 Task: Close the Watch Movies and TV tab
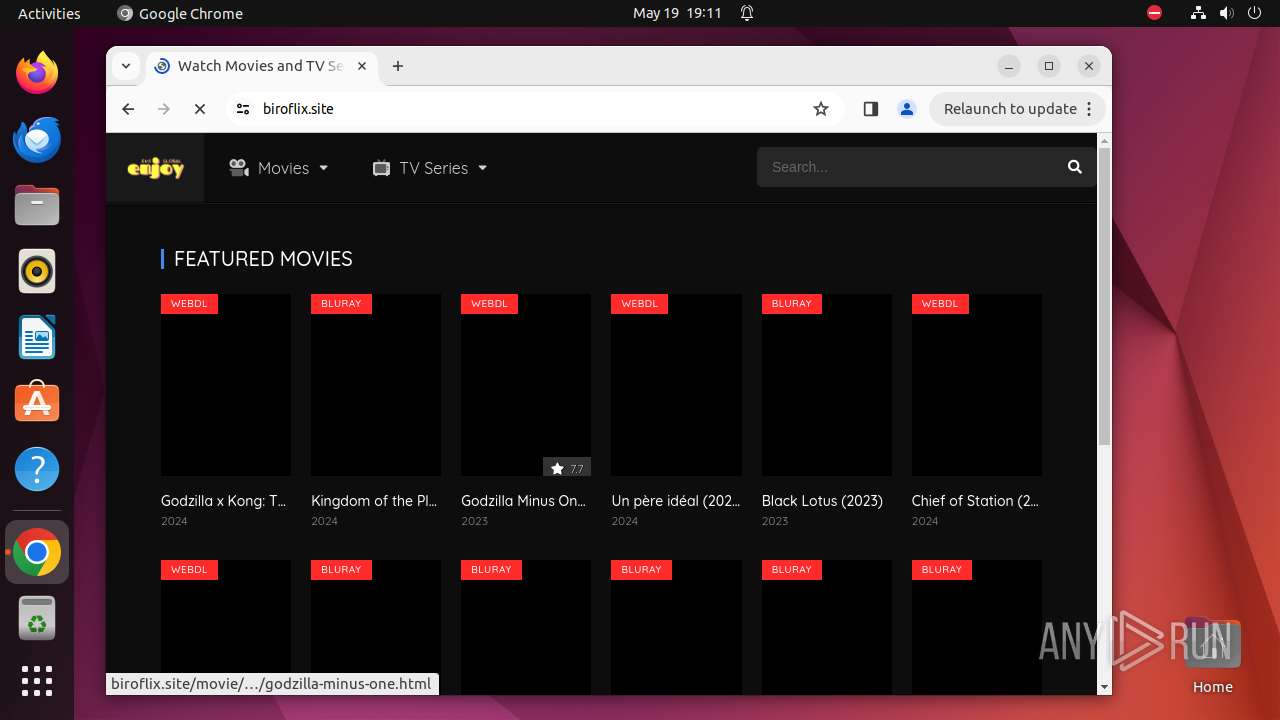[x=362, y=66]
